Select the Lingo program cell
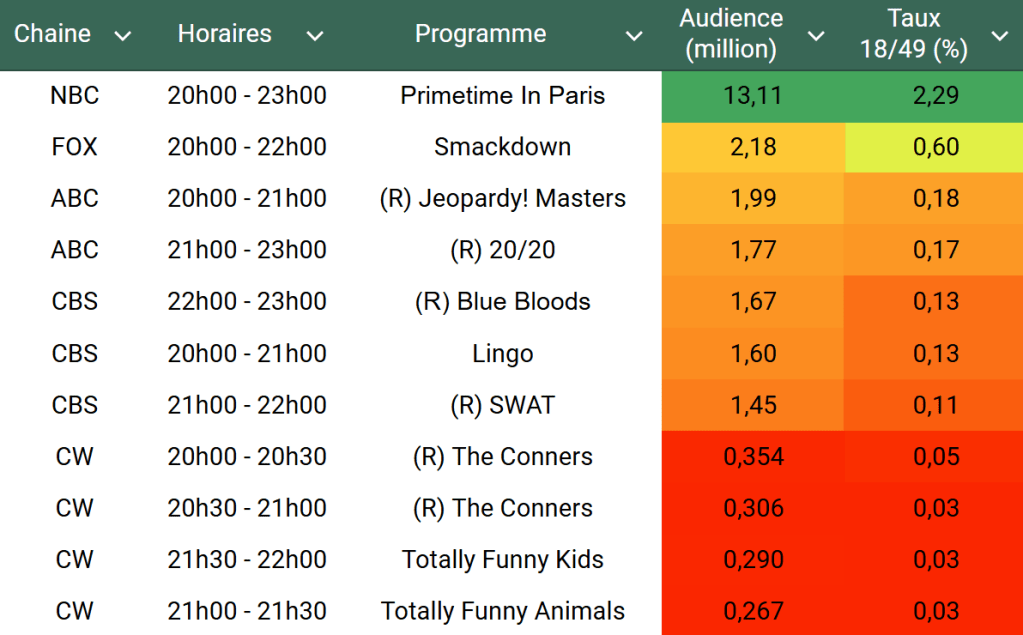The width and height of the screenshot is (1023, 635). point(503,354)
